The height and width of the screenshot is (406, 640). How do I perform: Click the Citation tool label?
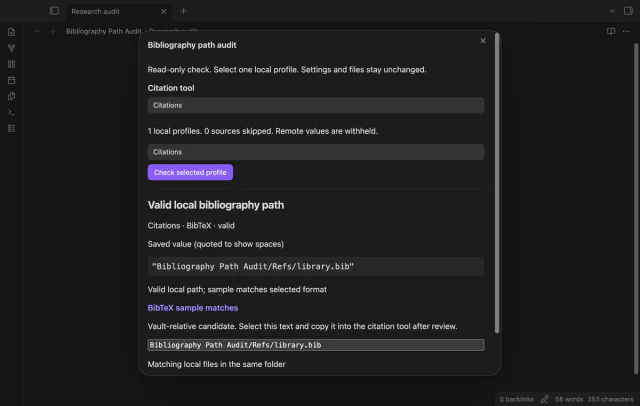171,88
